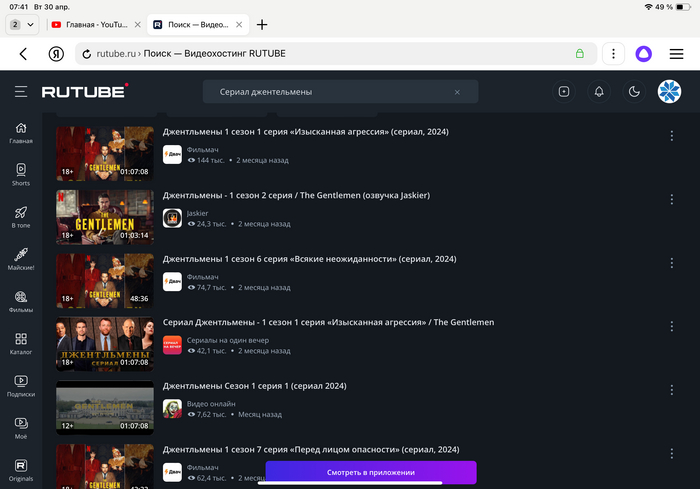Open thumbnail of episode 6 video

tap(104, 280)
